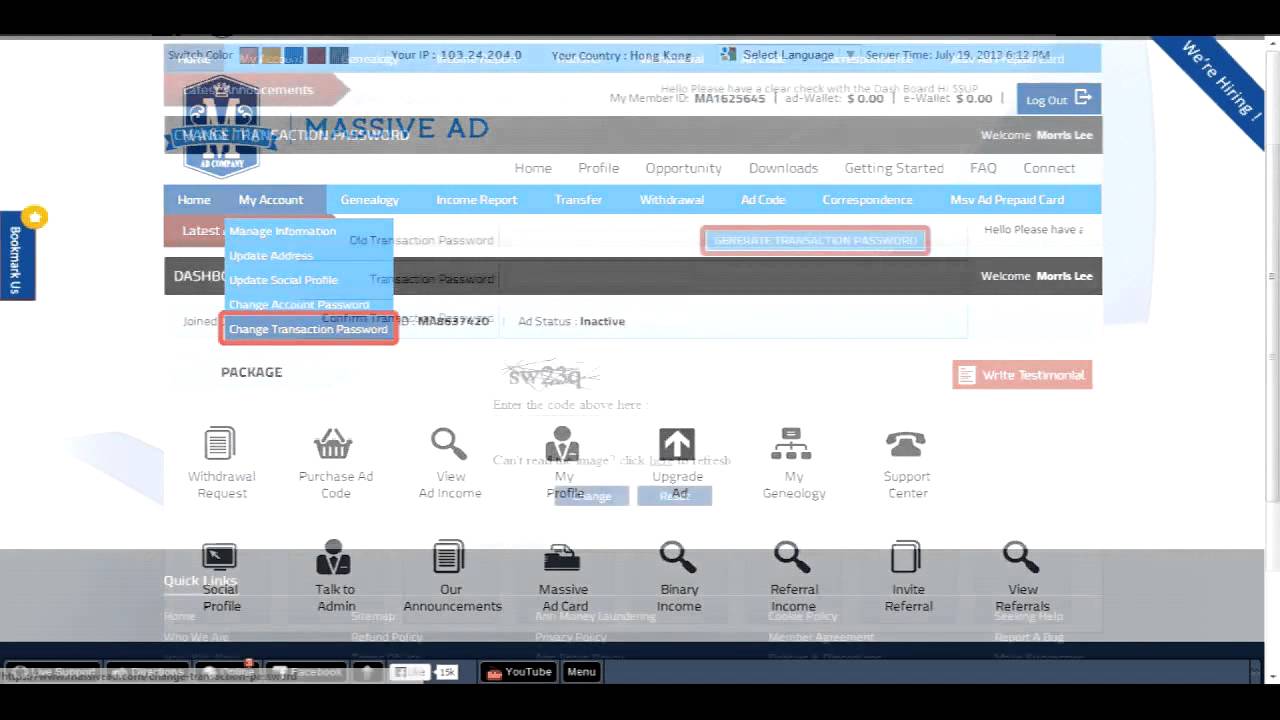This screenshot has height=720, width=1280.
Task: Open the Genealogy menu item
Action: pos(369,200)
